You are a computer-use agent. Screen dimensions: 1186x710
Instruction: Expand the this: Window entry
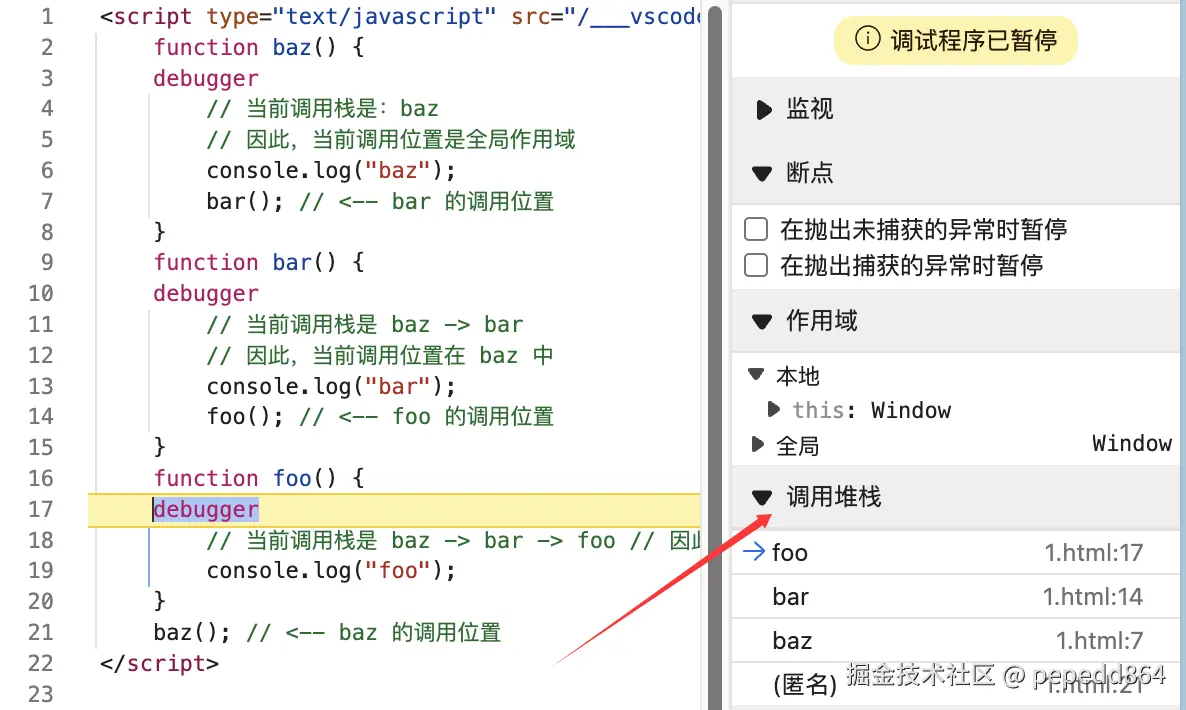coord(773,410)
